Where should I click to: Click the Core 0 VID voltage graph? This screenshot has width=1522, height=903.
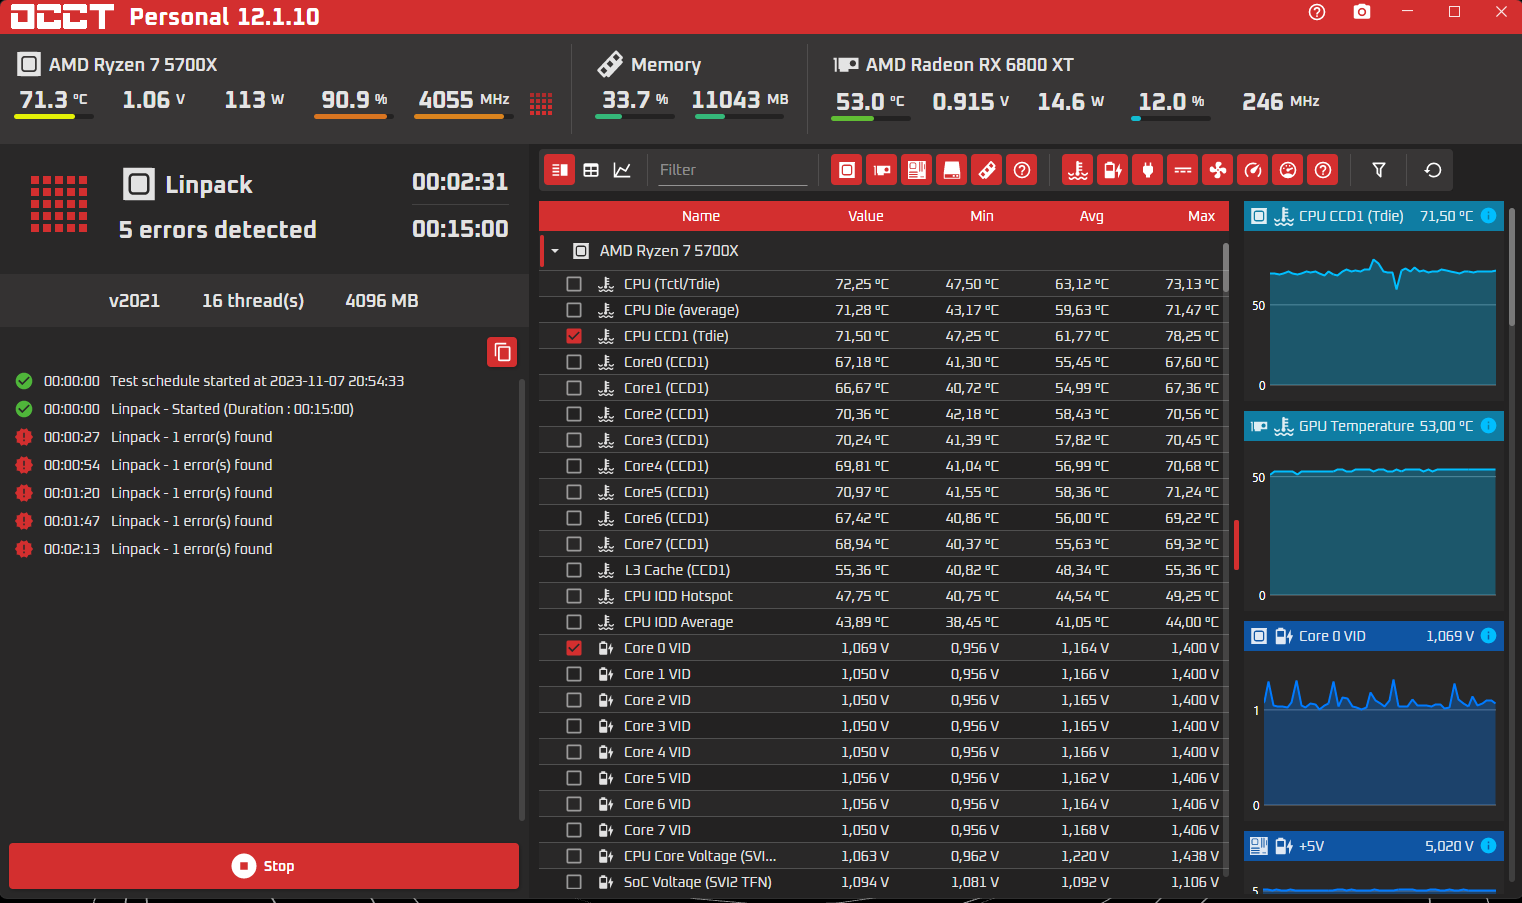click(1380, 742)
